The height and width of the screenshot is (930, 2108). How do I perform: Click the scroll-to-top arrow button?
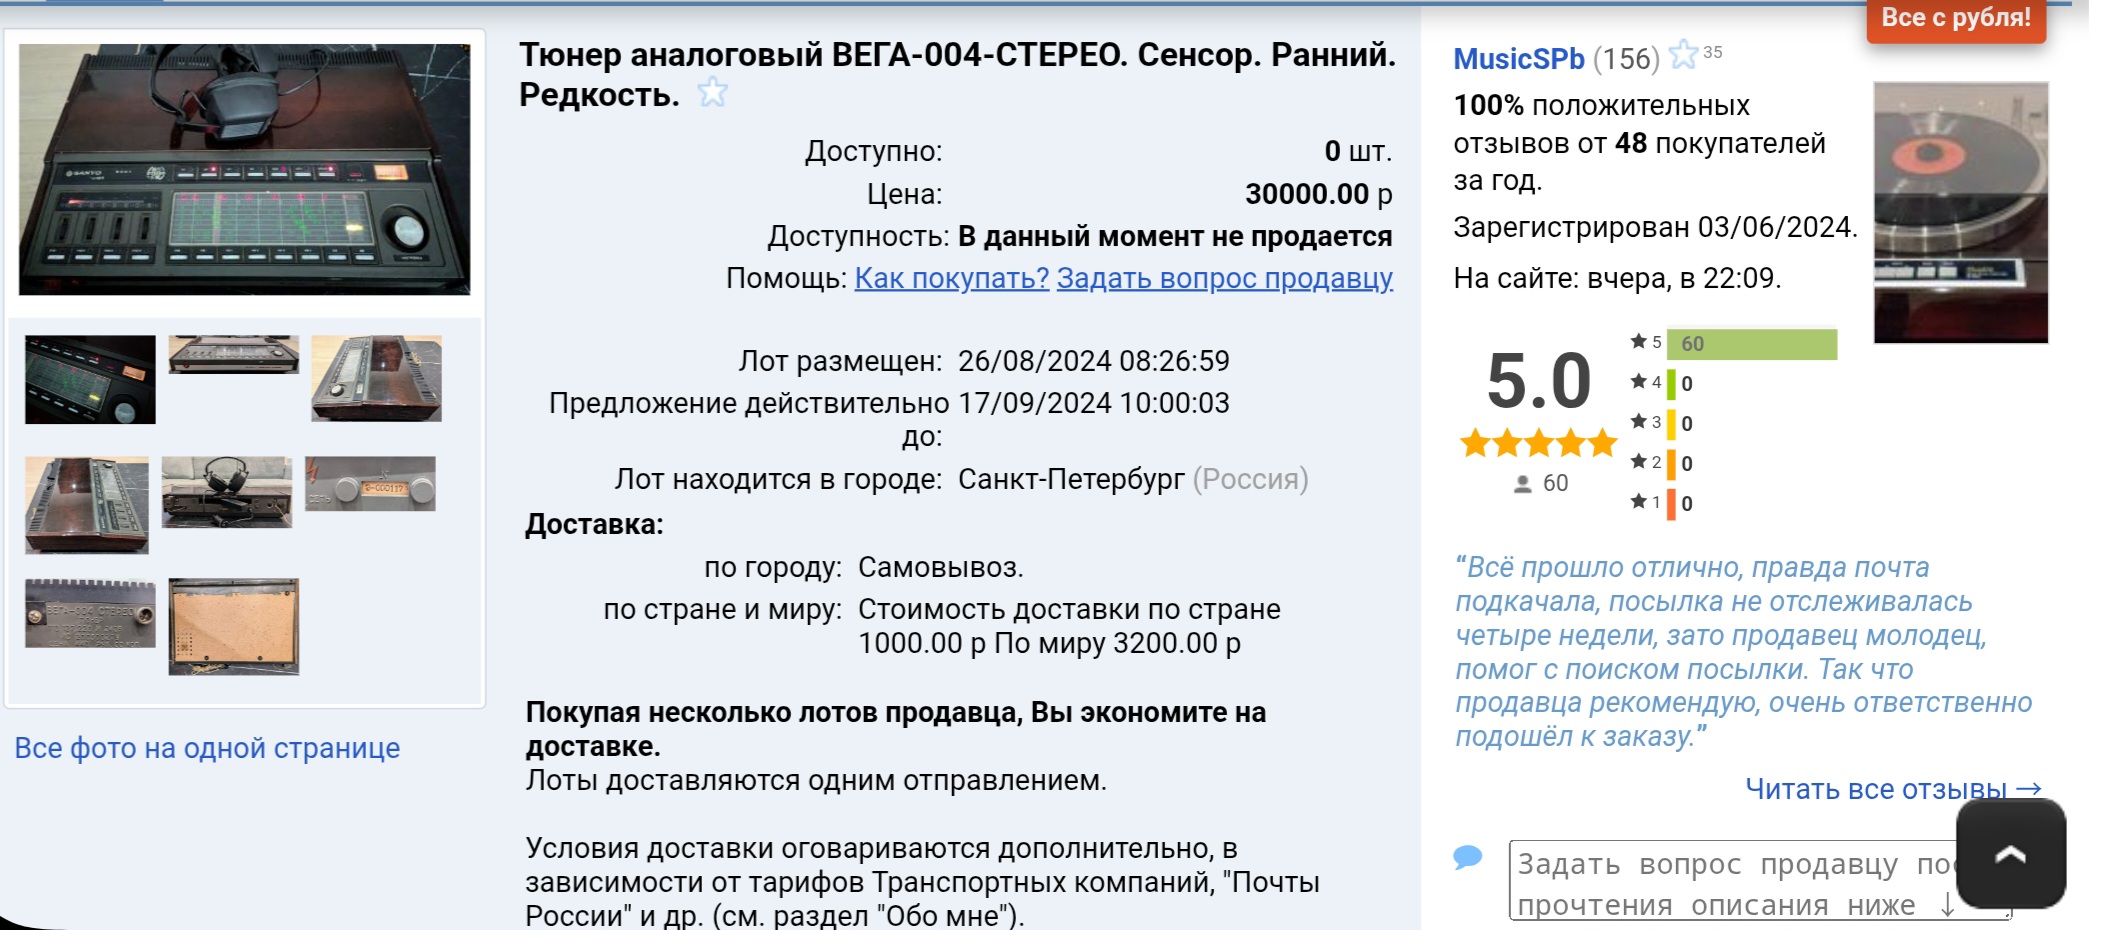[2010, 853]
